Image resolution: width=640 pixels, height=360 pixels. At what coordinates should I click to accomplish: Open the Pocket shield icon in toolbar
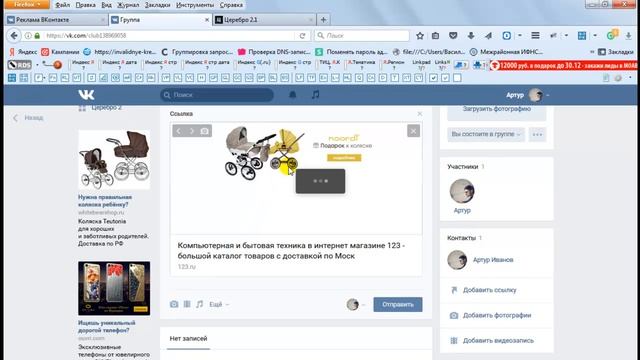(x=453, y=36)
